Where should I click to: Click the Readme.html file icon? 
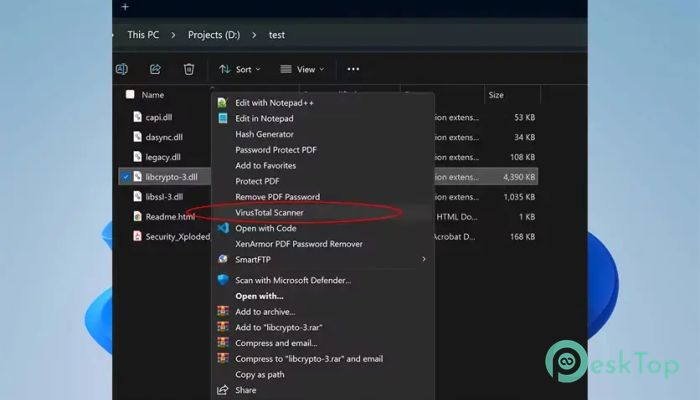tap(138, 216)
